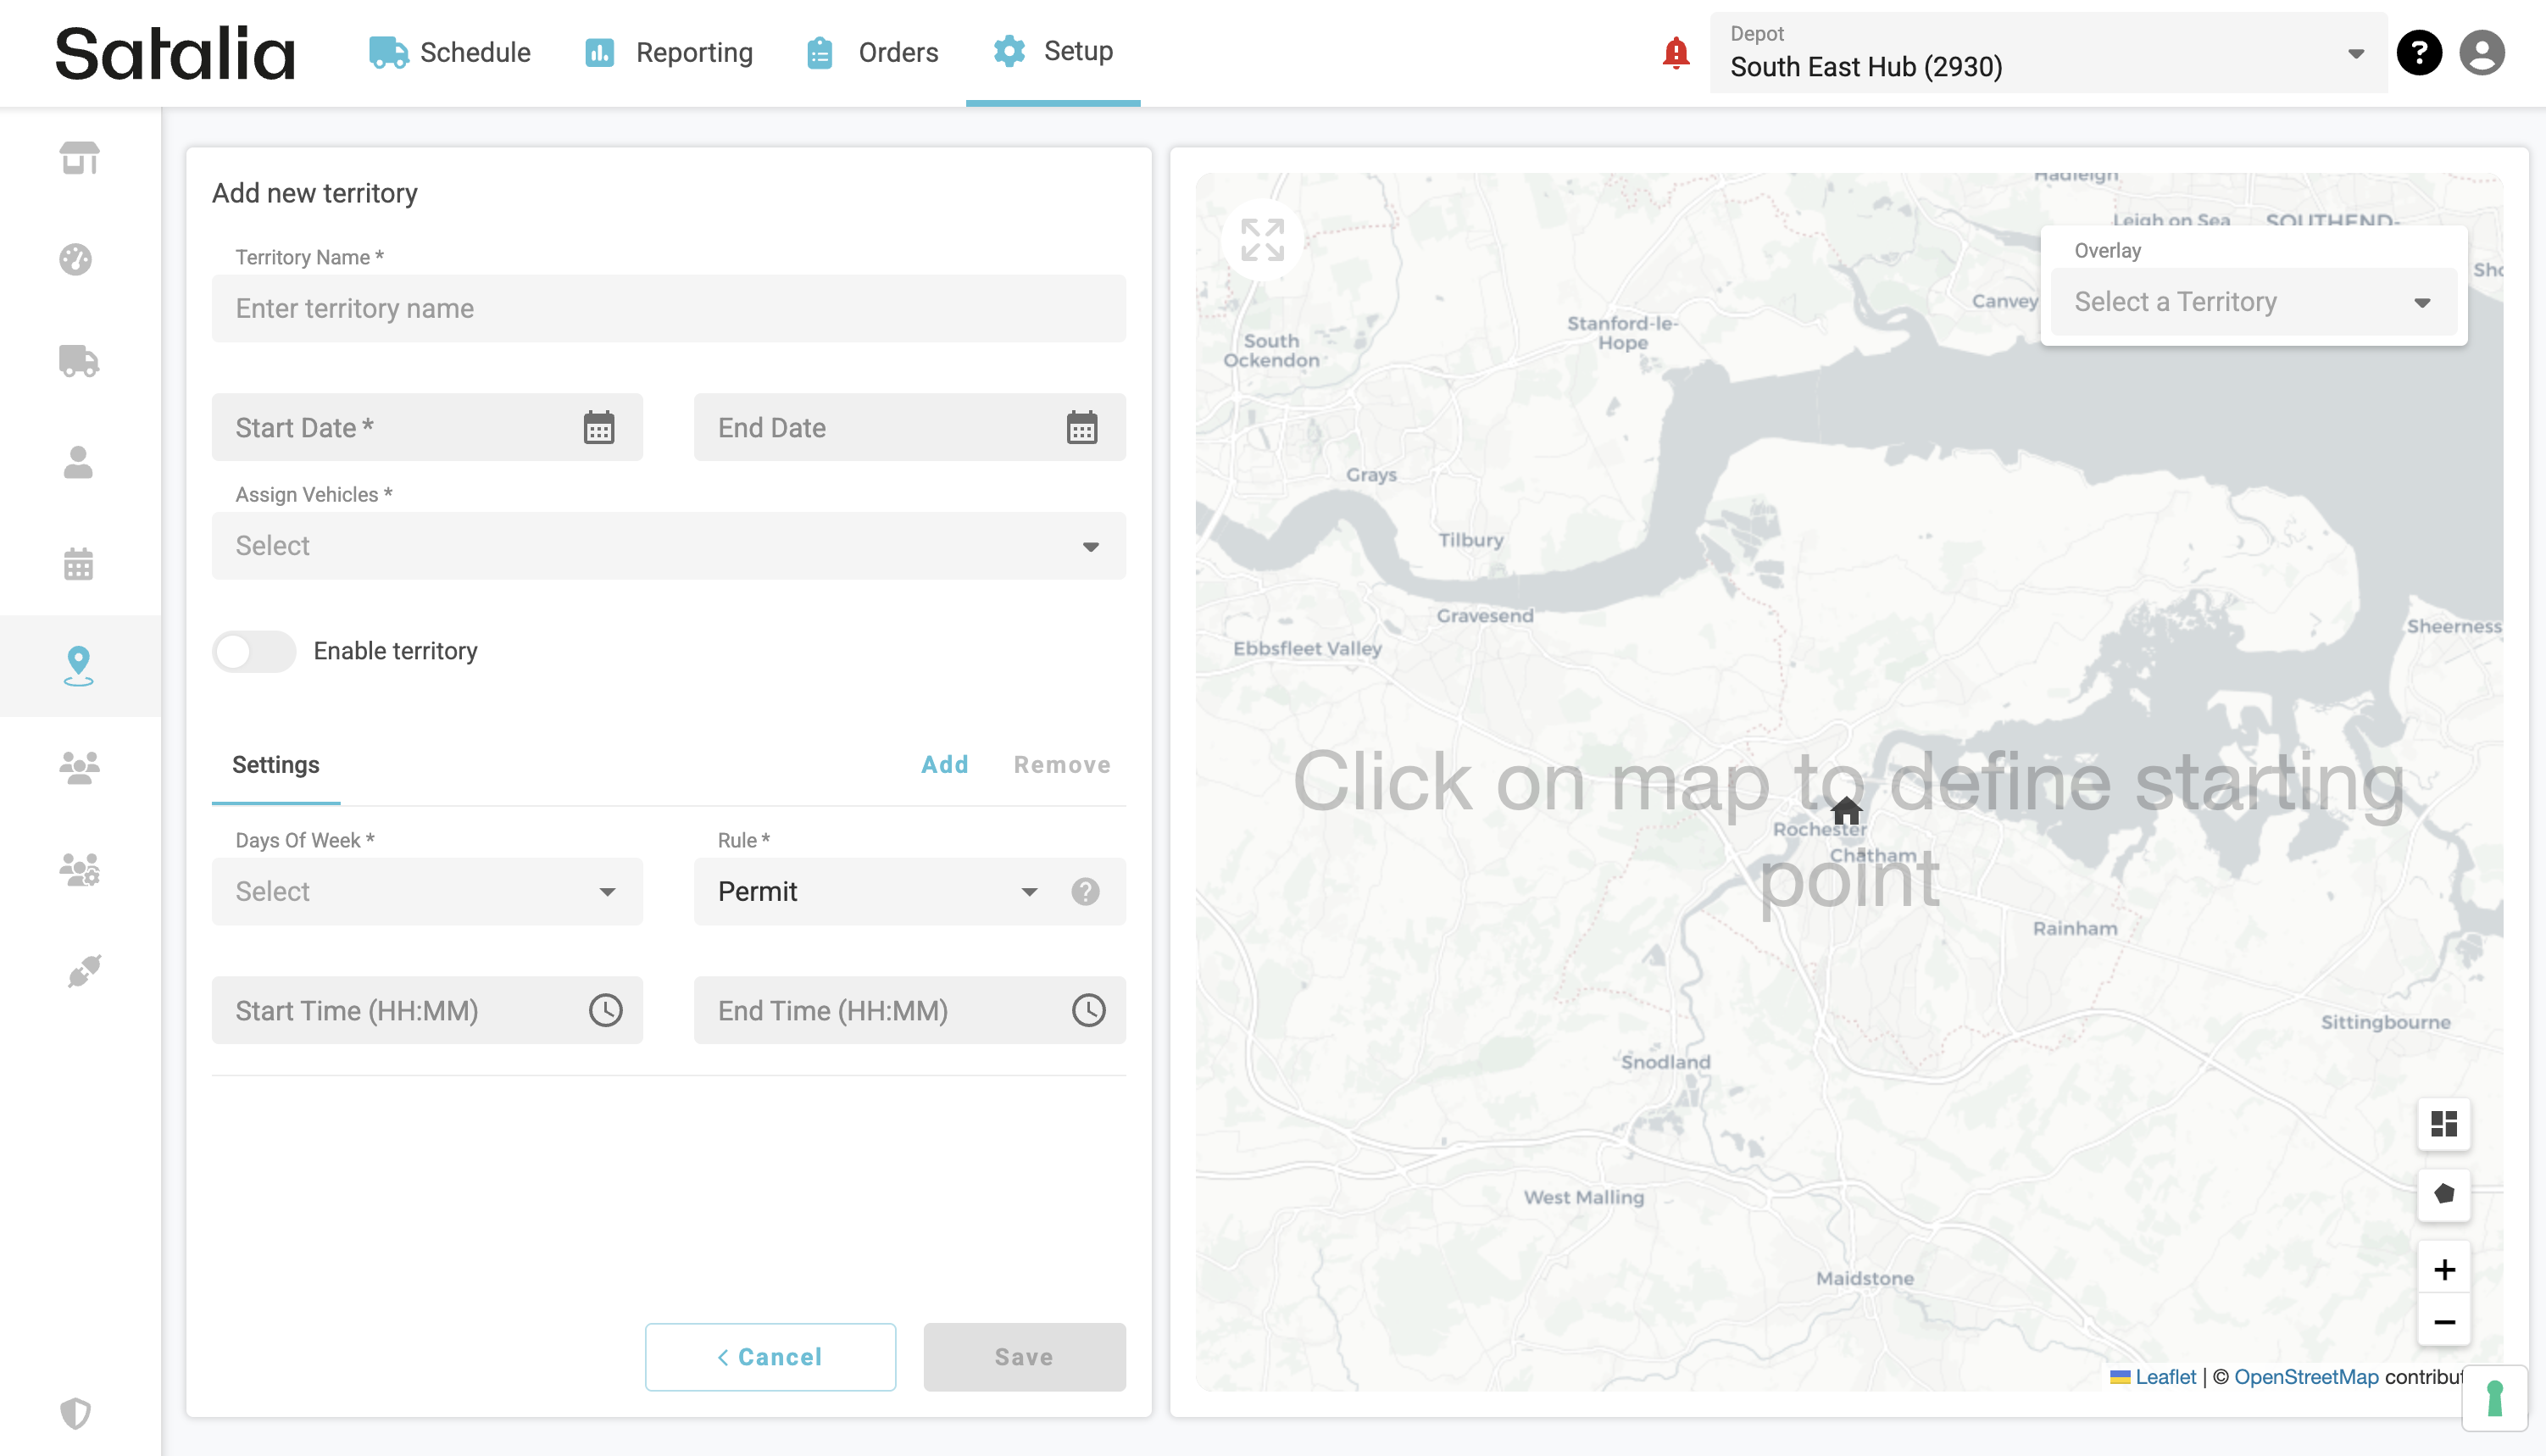Zoom in on the map
Viewport: 2546px width, 1456px height.
coord(2443,1270)
